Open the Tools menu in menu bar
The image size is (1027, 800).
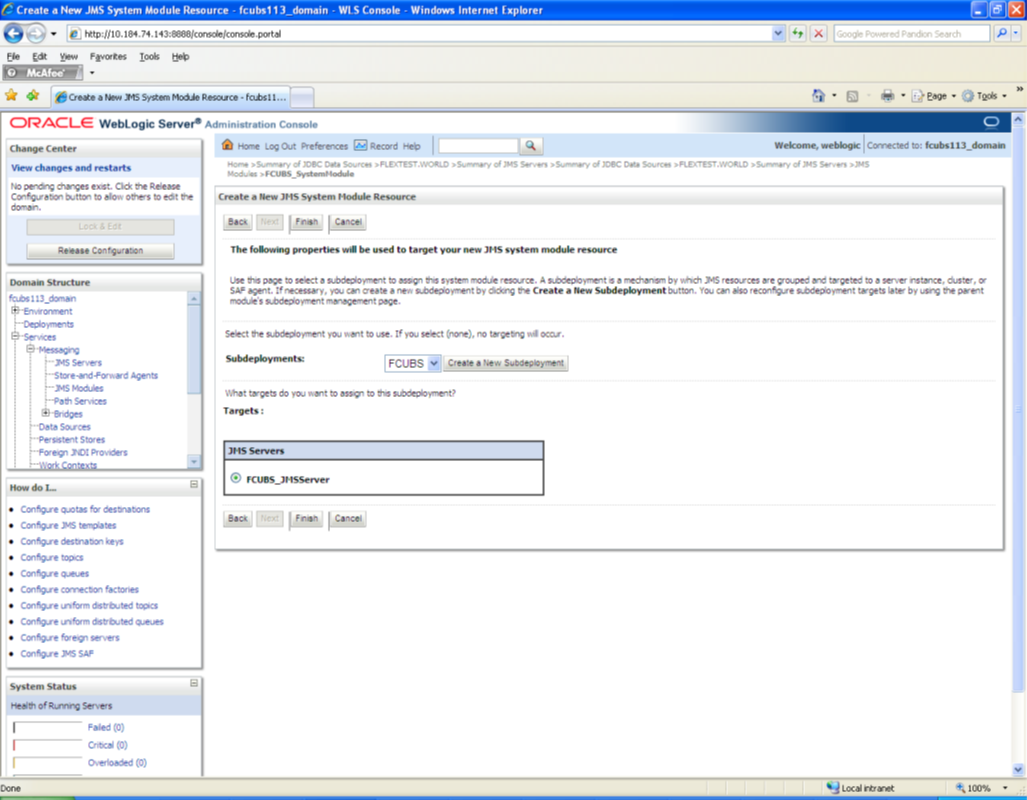coord(149,56)
